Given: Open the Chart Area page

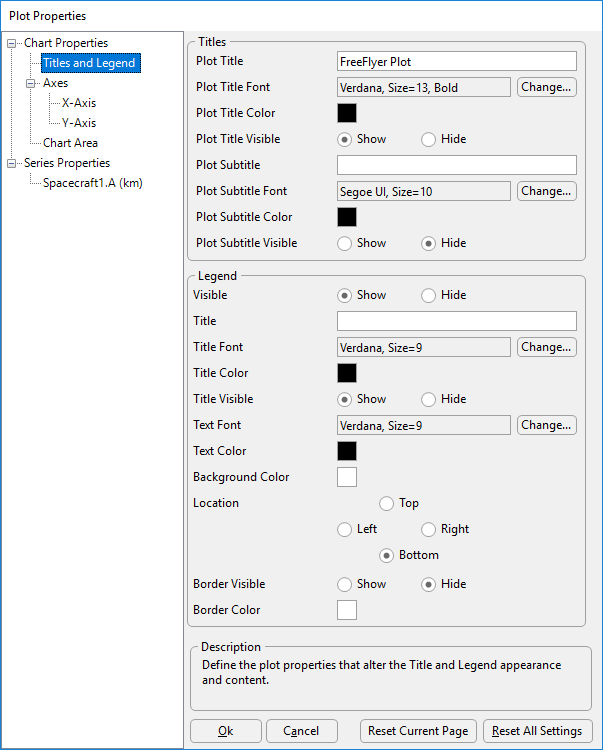Looking at the screenshot, I should point(70,143).
